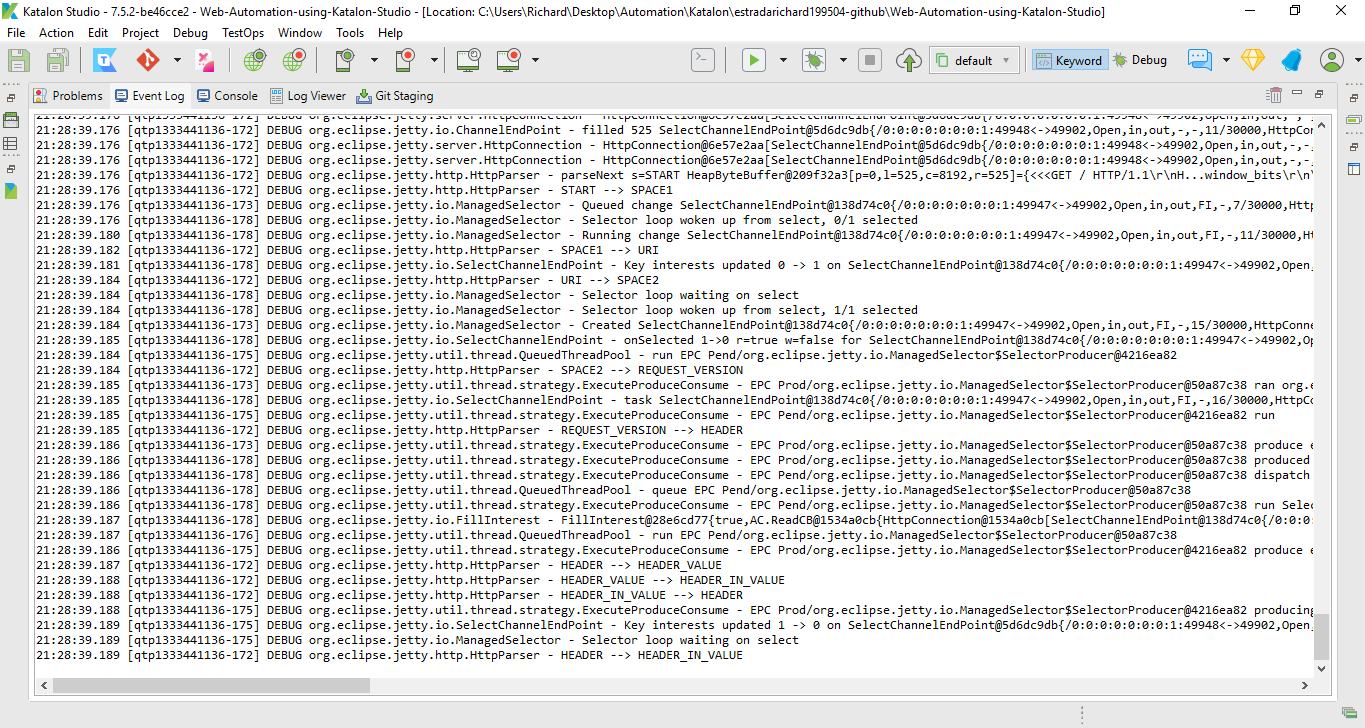Click the cloud upload TestOps icon
Image resolution: width=1365 pixels, height=728 pixels.
coord(908,60)
